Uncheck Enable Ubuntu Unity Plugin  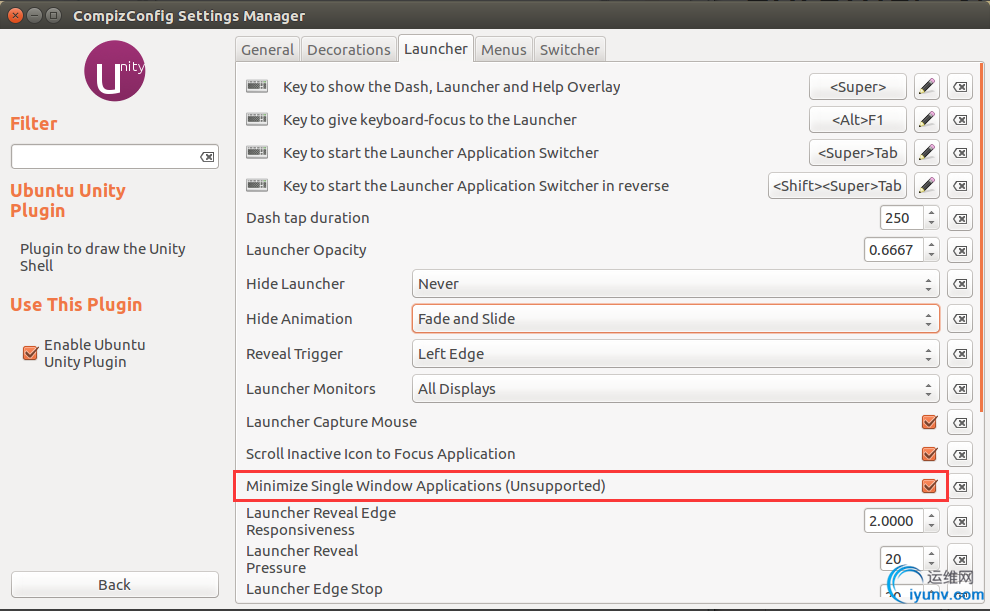[x=30, y=353]
